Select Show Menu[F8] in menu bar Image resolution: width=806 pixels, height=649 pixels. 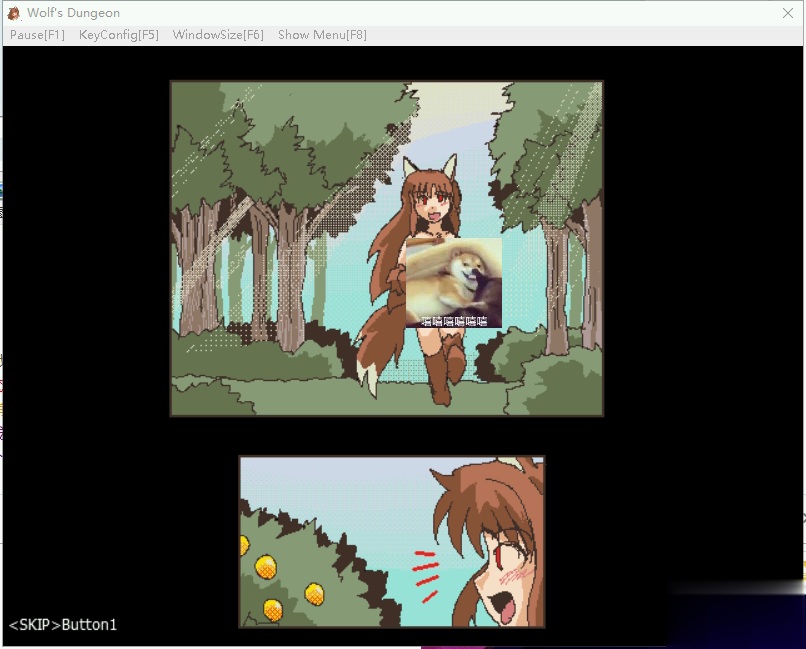point(322,35)
